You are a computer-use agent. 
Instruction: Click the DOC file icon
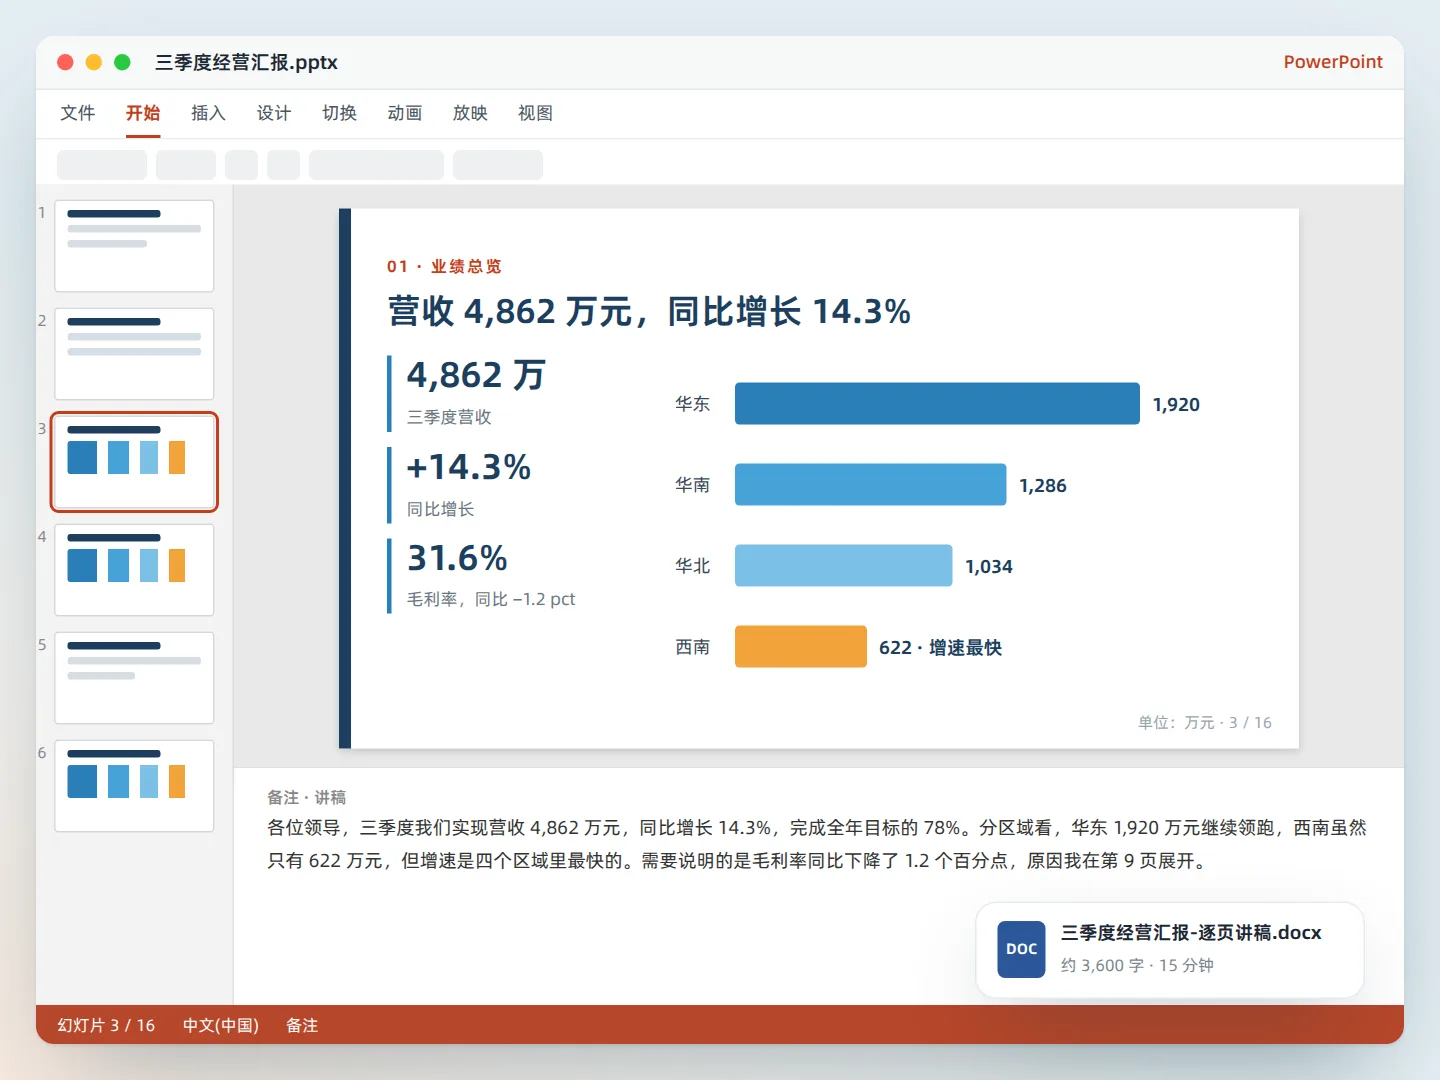[x=1021, y=949]
